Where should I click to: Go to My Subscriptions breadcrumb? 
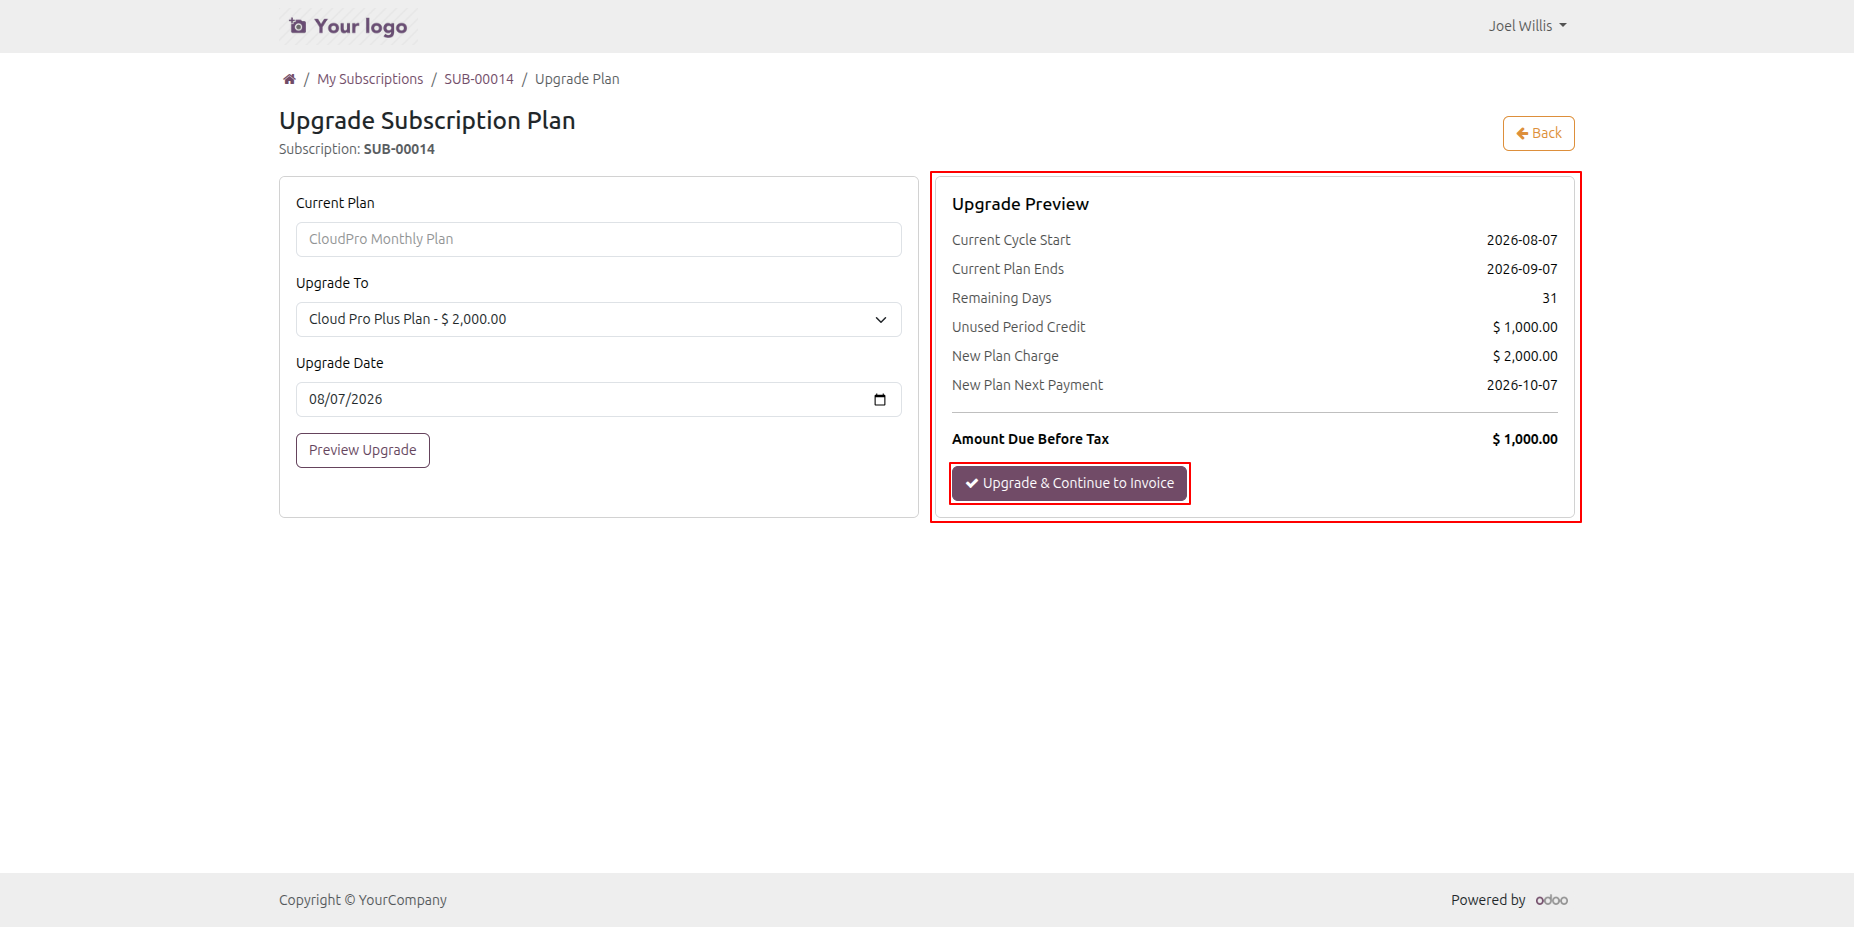370,79
